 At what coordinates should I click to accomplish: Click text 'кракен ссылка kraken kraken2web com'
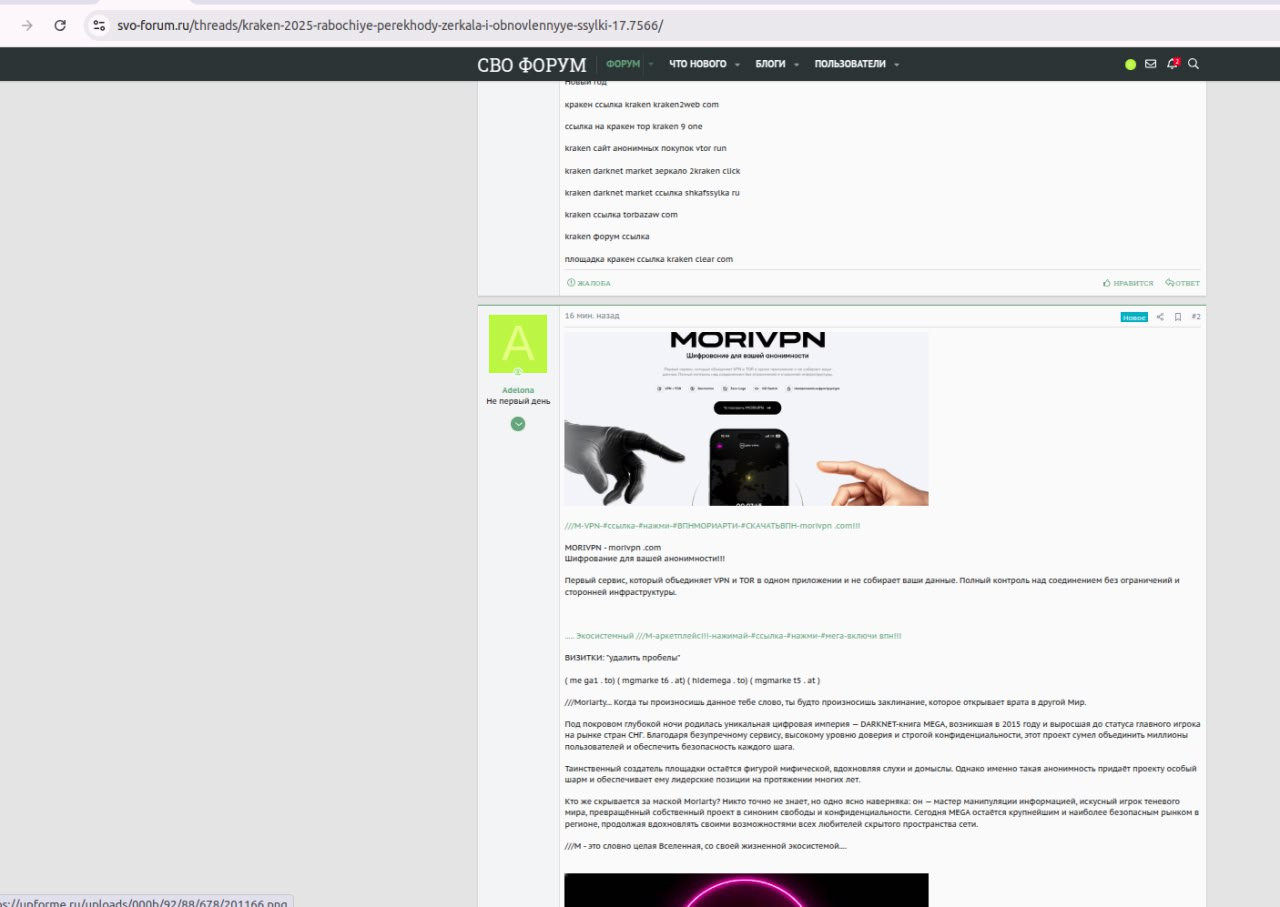[x=642, y=105]
